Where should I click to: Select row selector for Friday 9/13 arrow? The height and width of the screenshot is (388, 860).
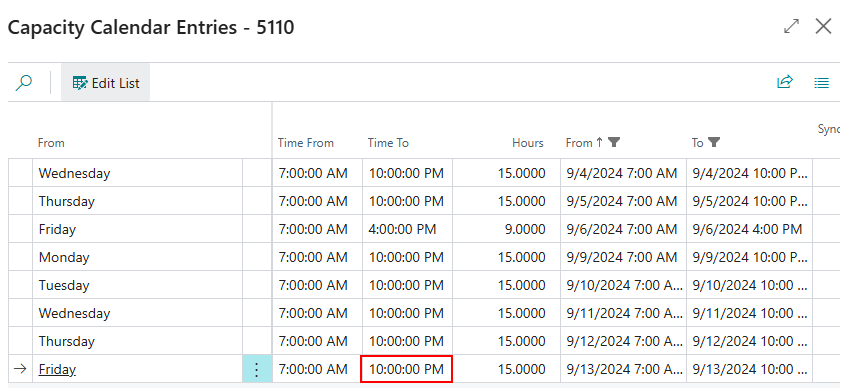[20, 369]
